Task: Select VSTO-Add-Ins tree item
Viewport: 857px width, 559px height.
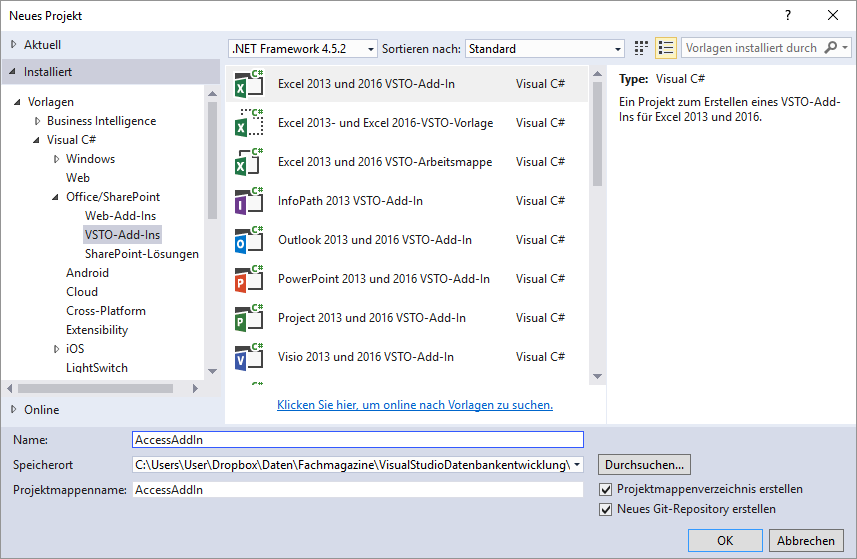Action: coord(122,235)
